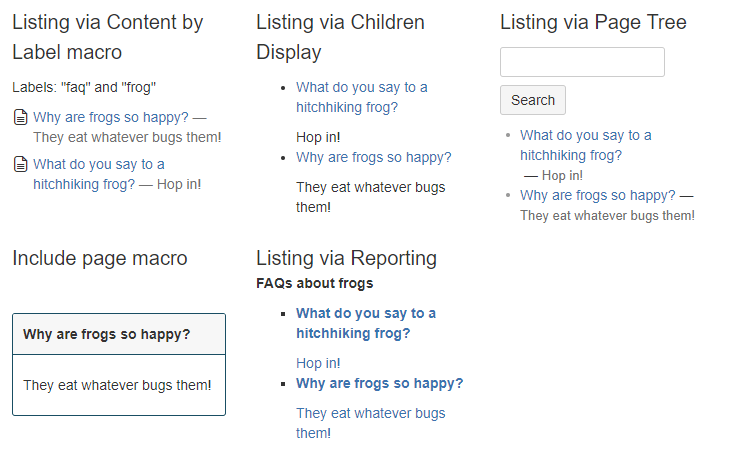
Task: Click the Page Tree search input field
Action: [x=582, y=62]
